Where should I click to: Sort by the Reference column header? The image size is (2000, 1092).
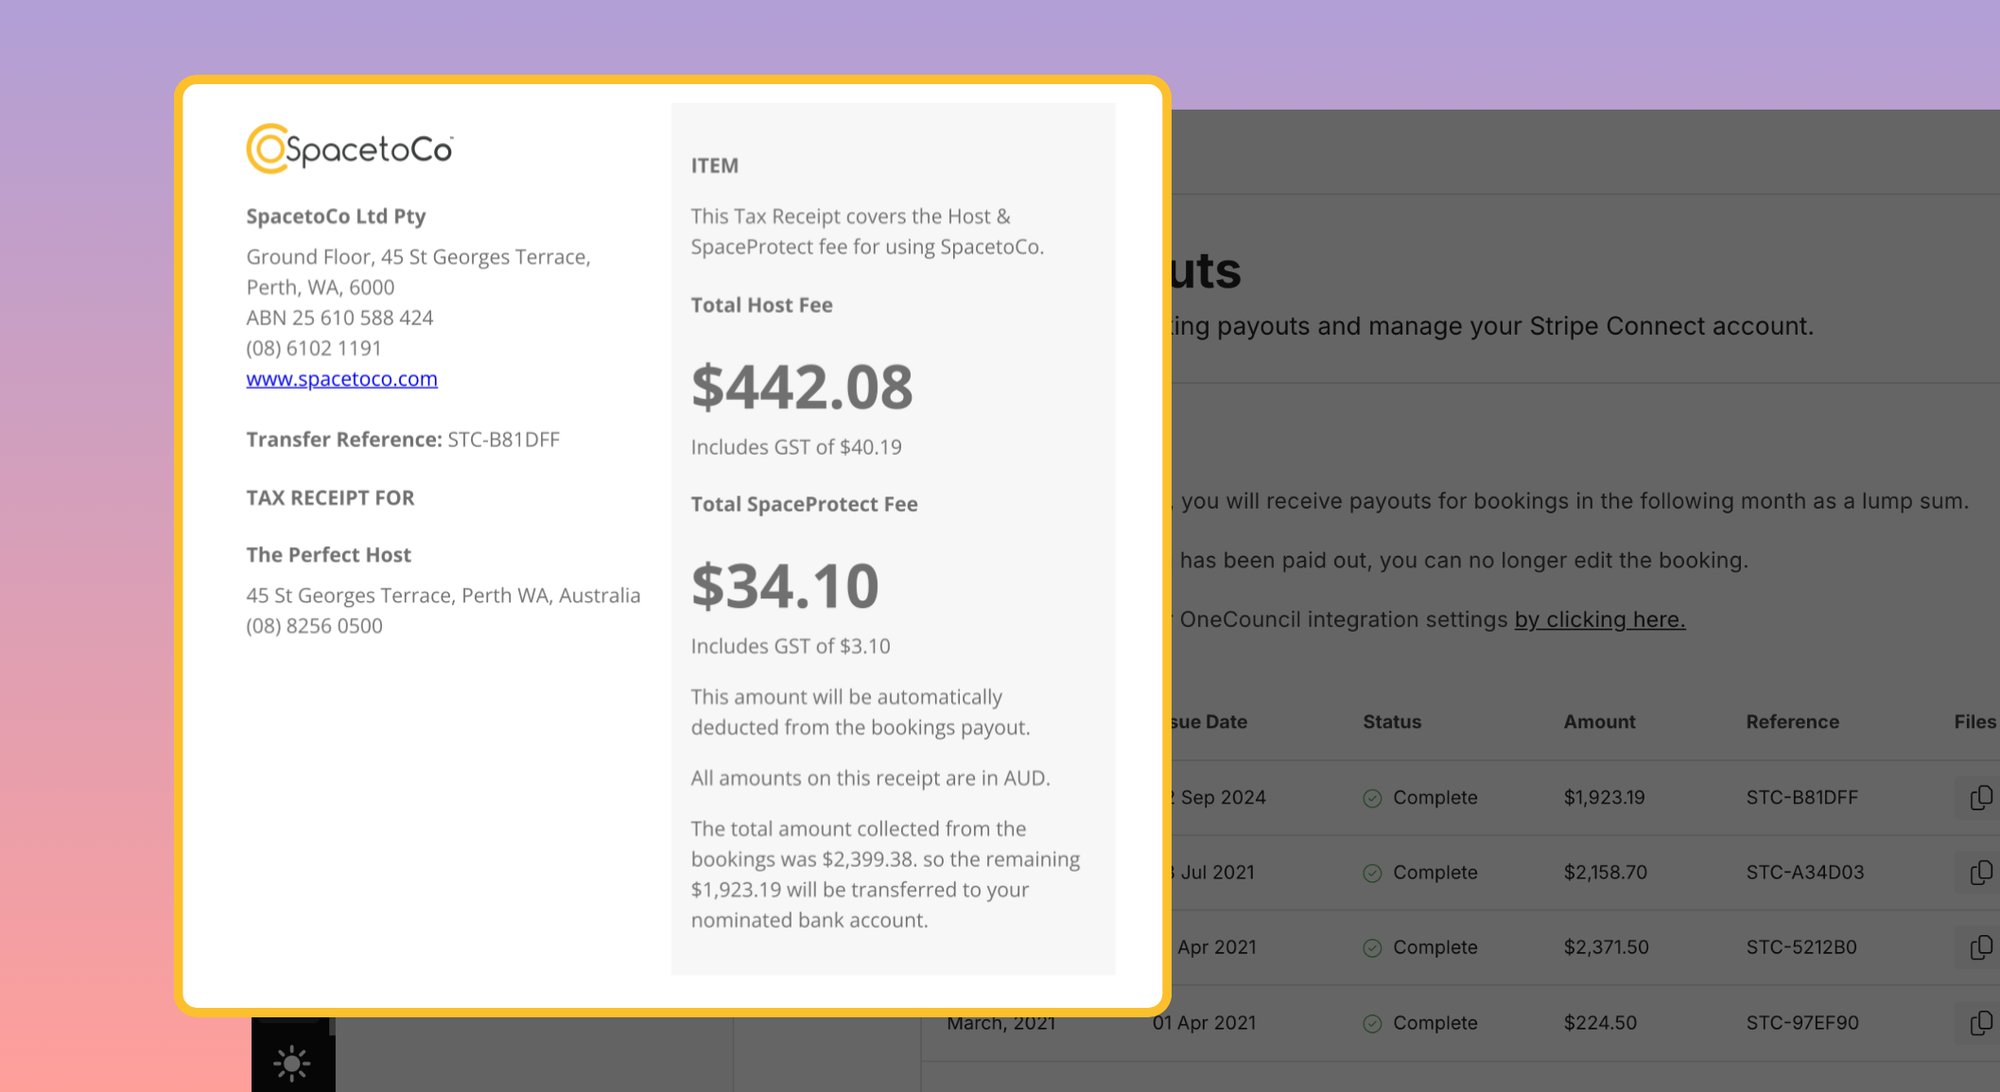pyautogui.click(x=1792, y=722)
